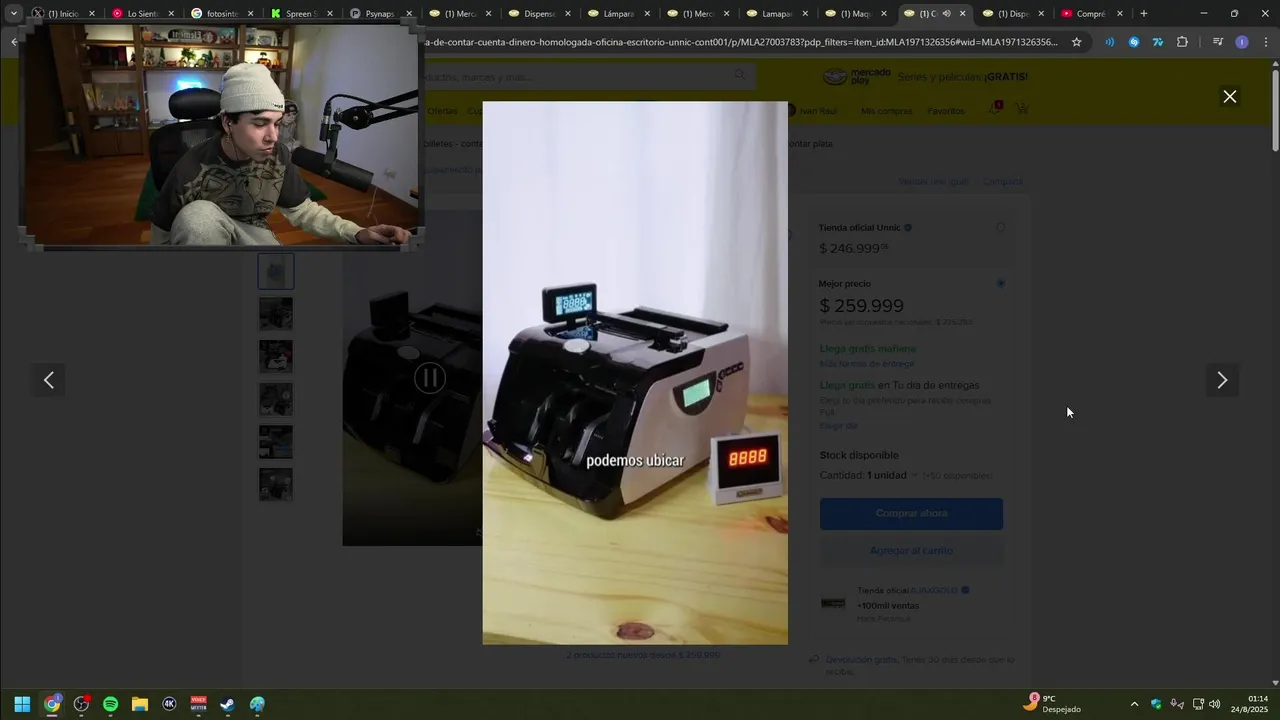Viewport: 1280px width, 720px height.
Task: Open the Chrome profile avatar
Action: coord(1242,42)
